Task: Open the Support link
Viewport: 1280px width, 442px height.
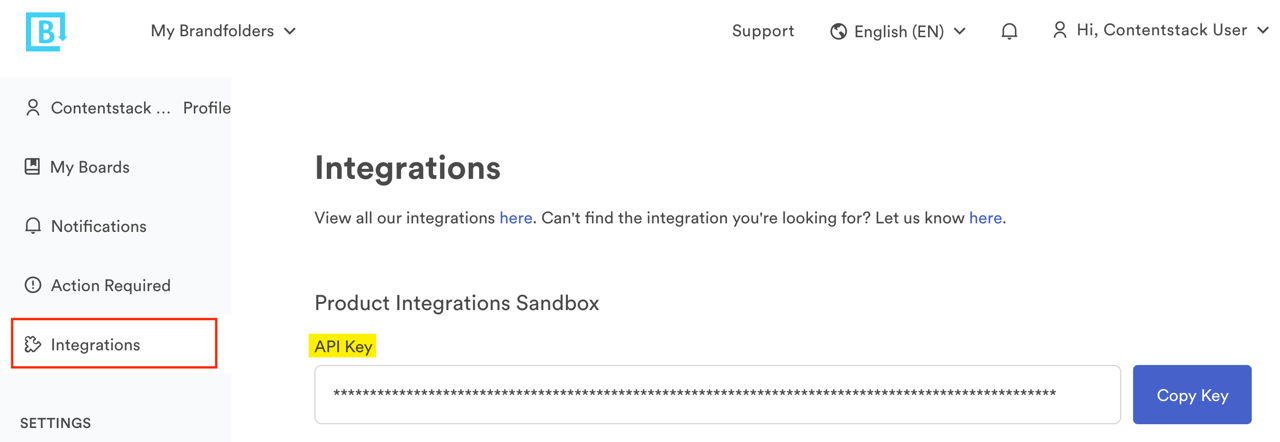Action: click(763, 31)
